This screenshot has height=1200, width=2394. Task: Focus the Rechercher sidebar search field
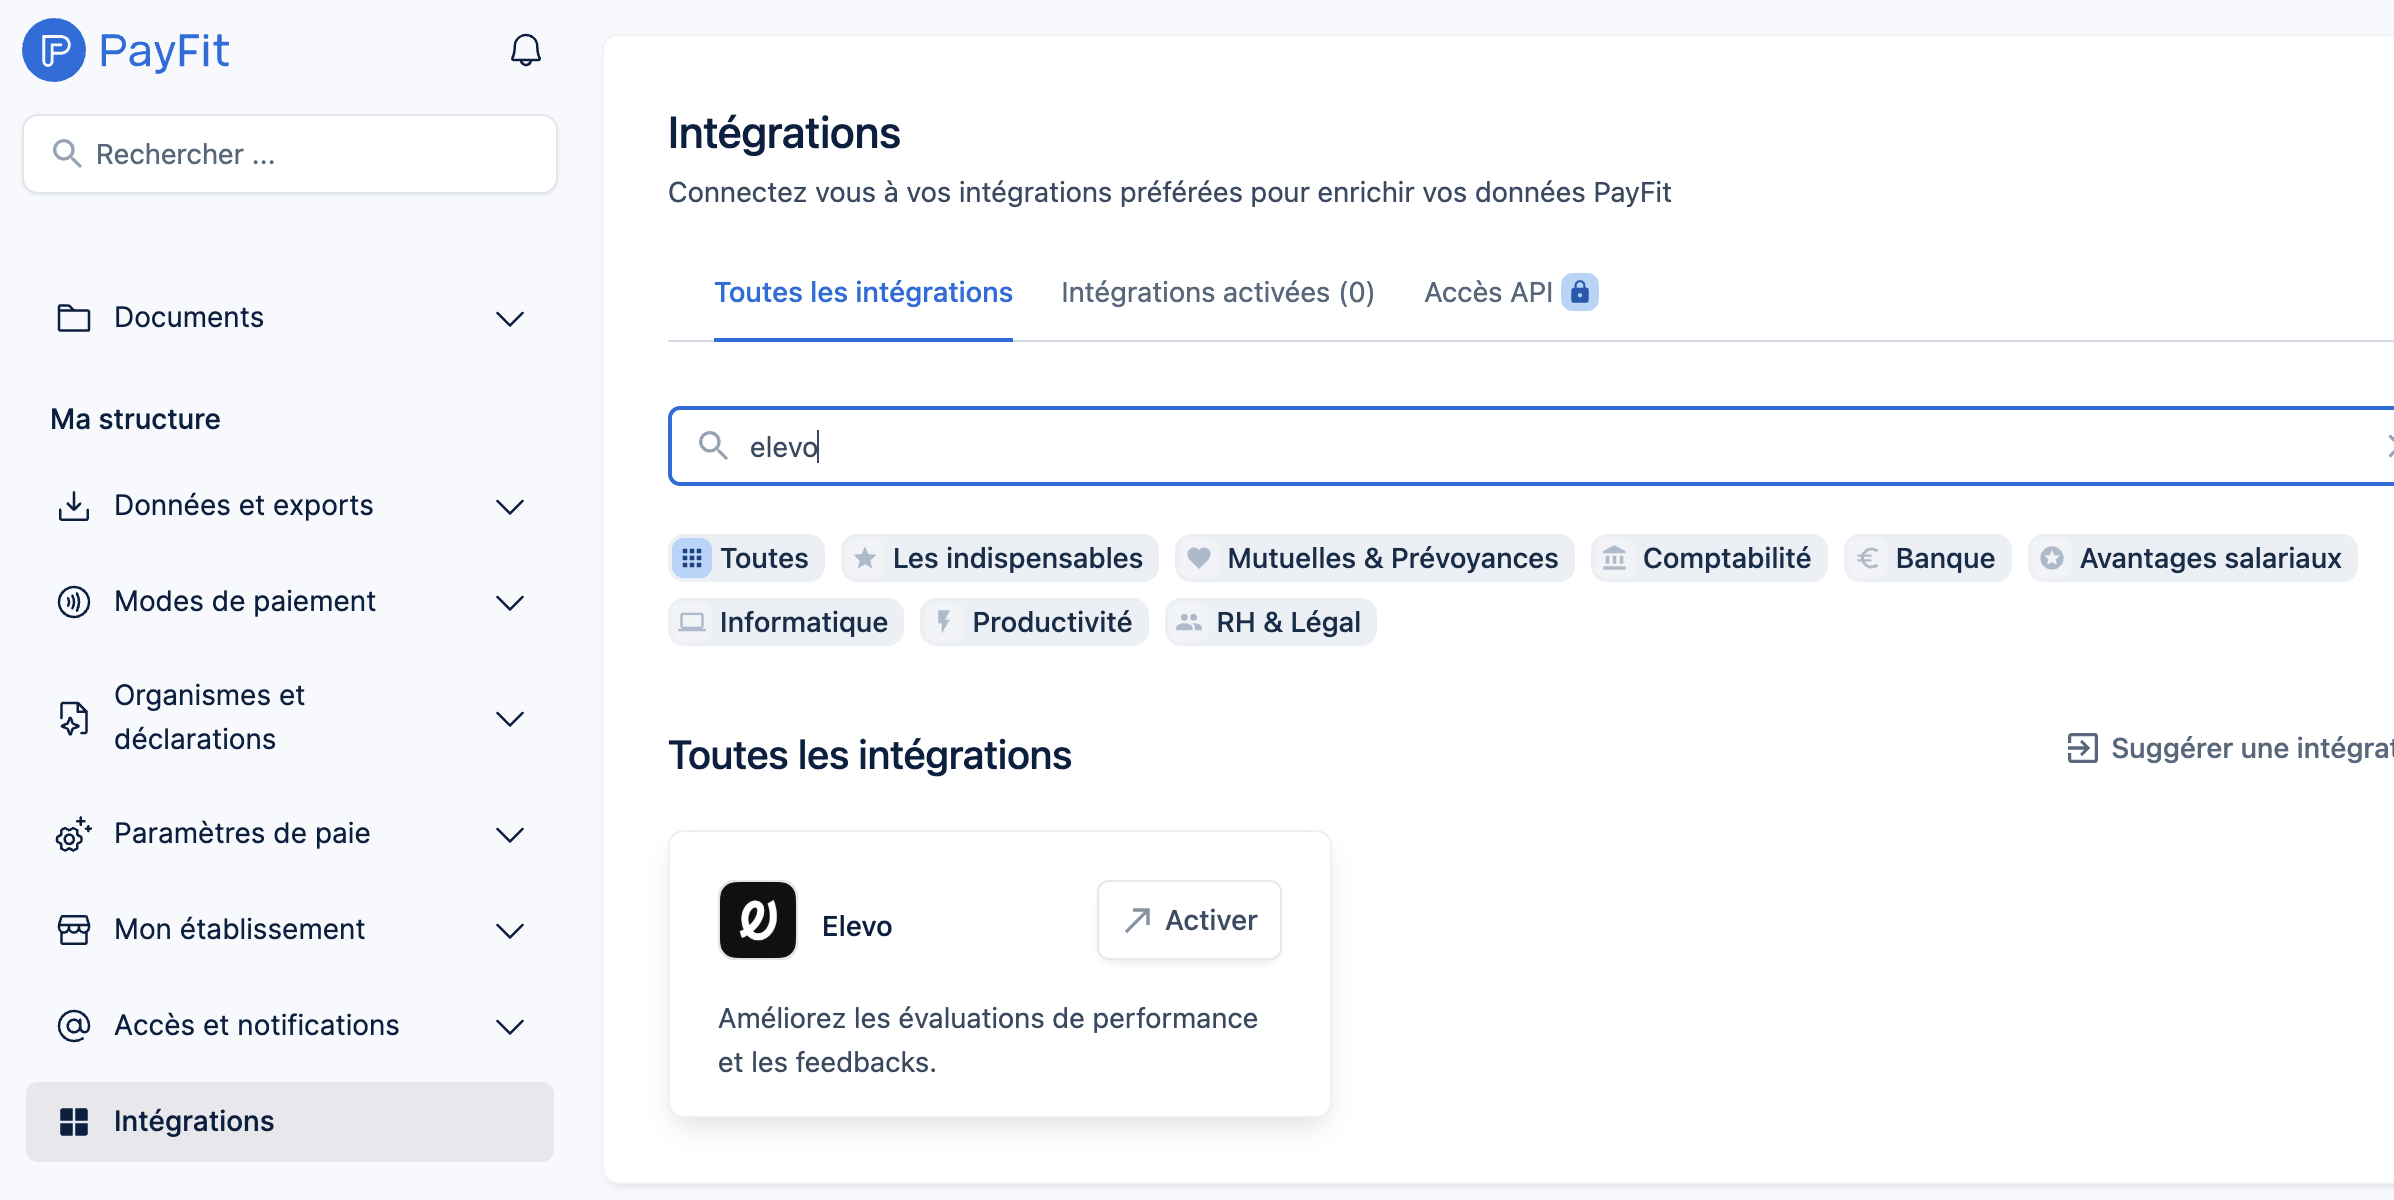[290, 154]
